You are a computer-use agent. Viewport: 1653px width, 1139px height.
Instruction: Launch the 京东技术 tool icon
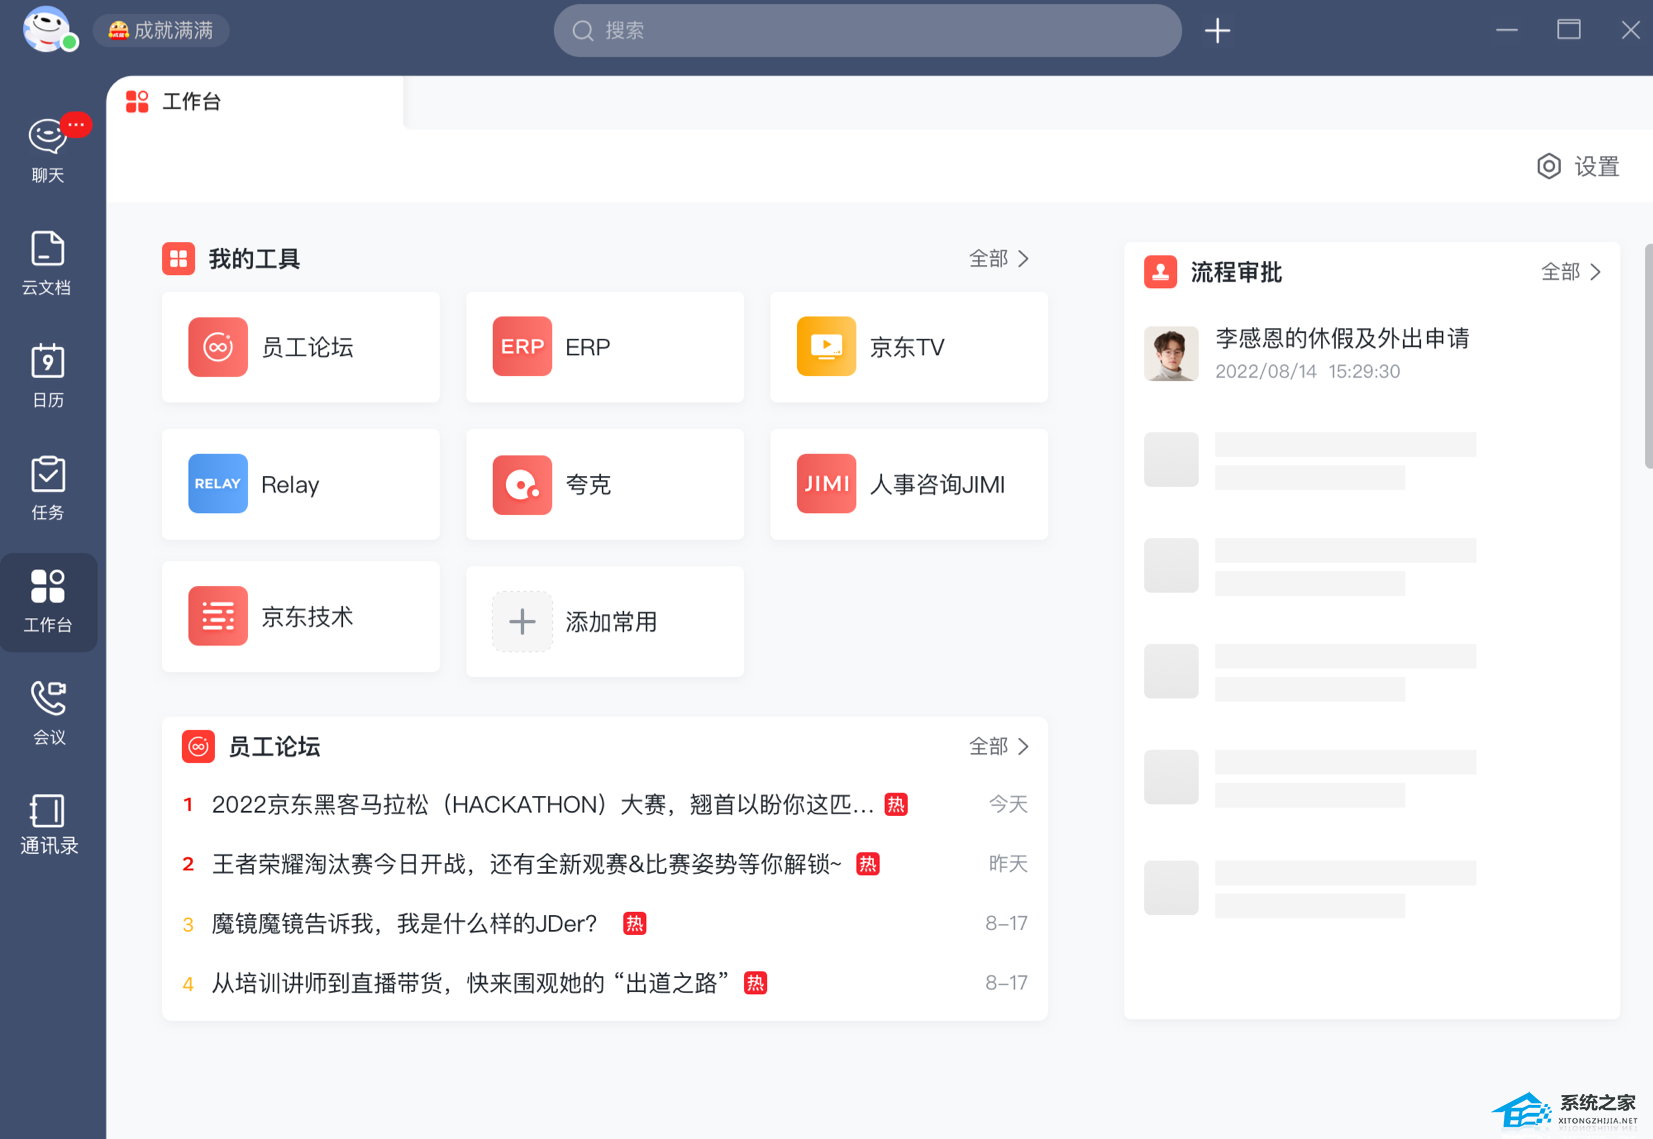click(x=218, y=616)
